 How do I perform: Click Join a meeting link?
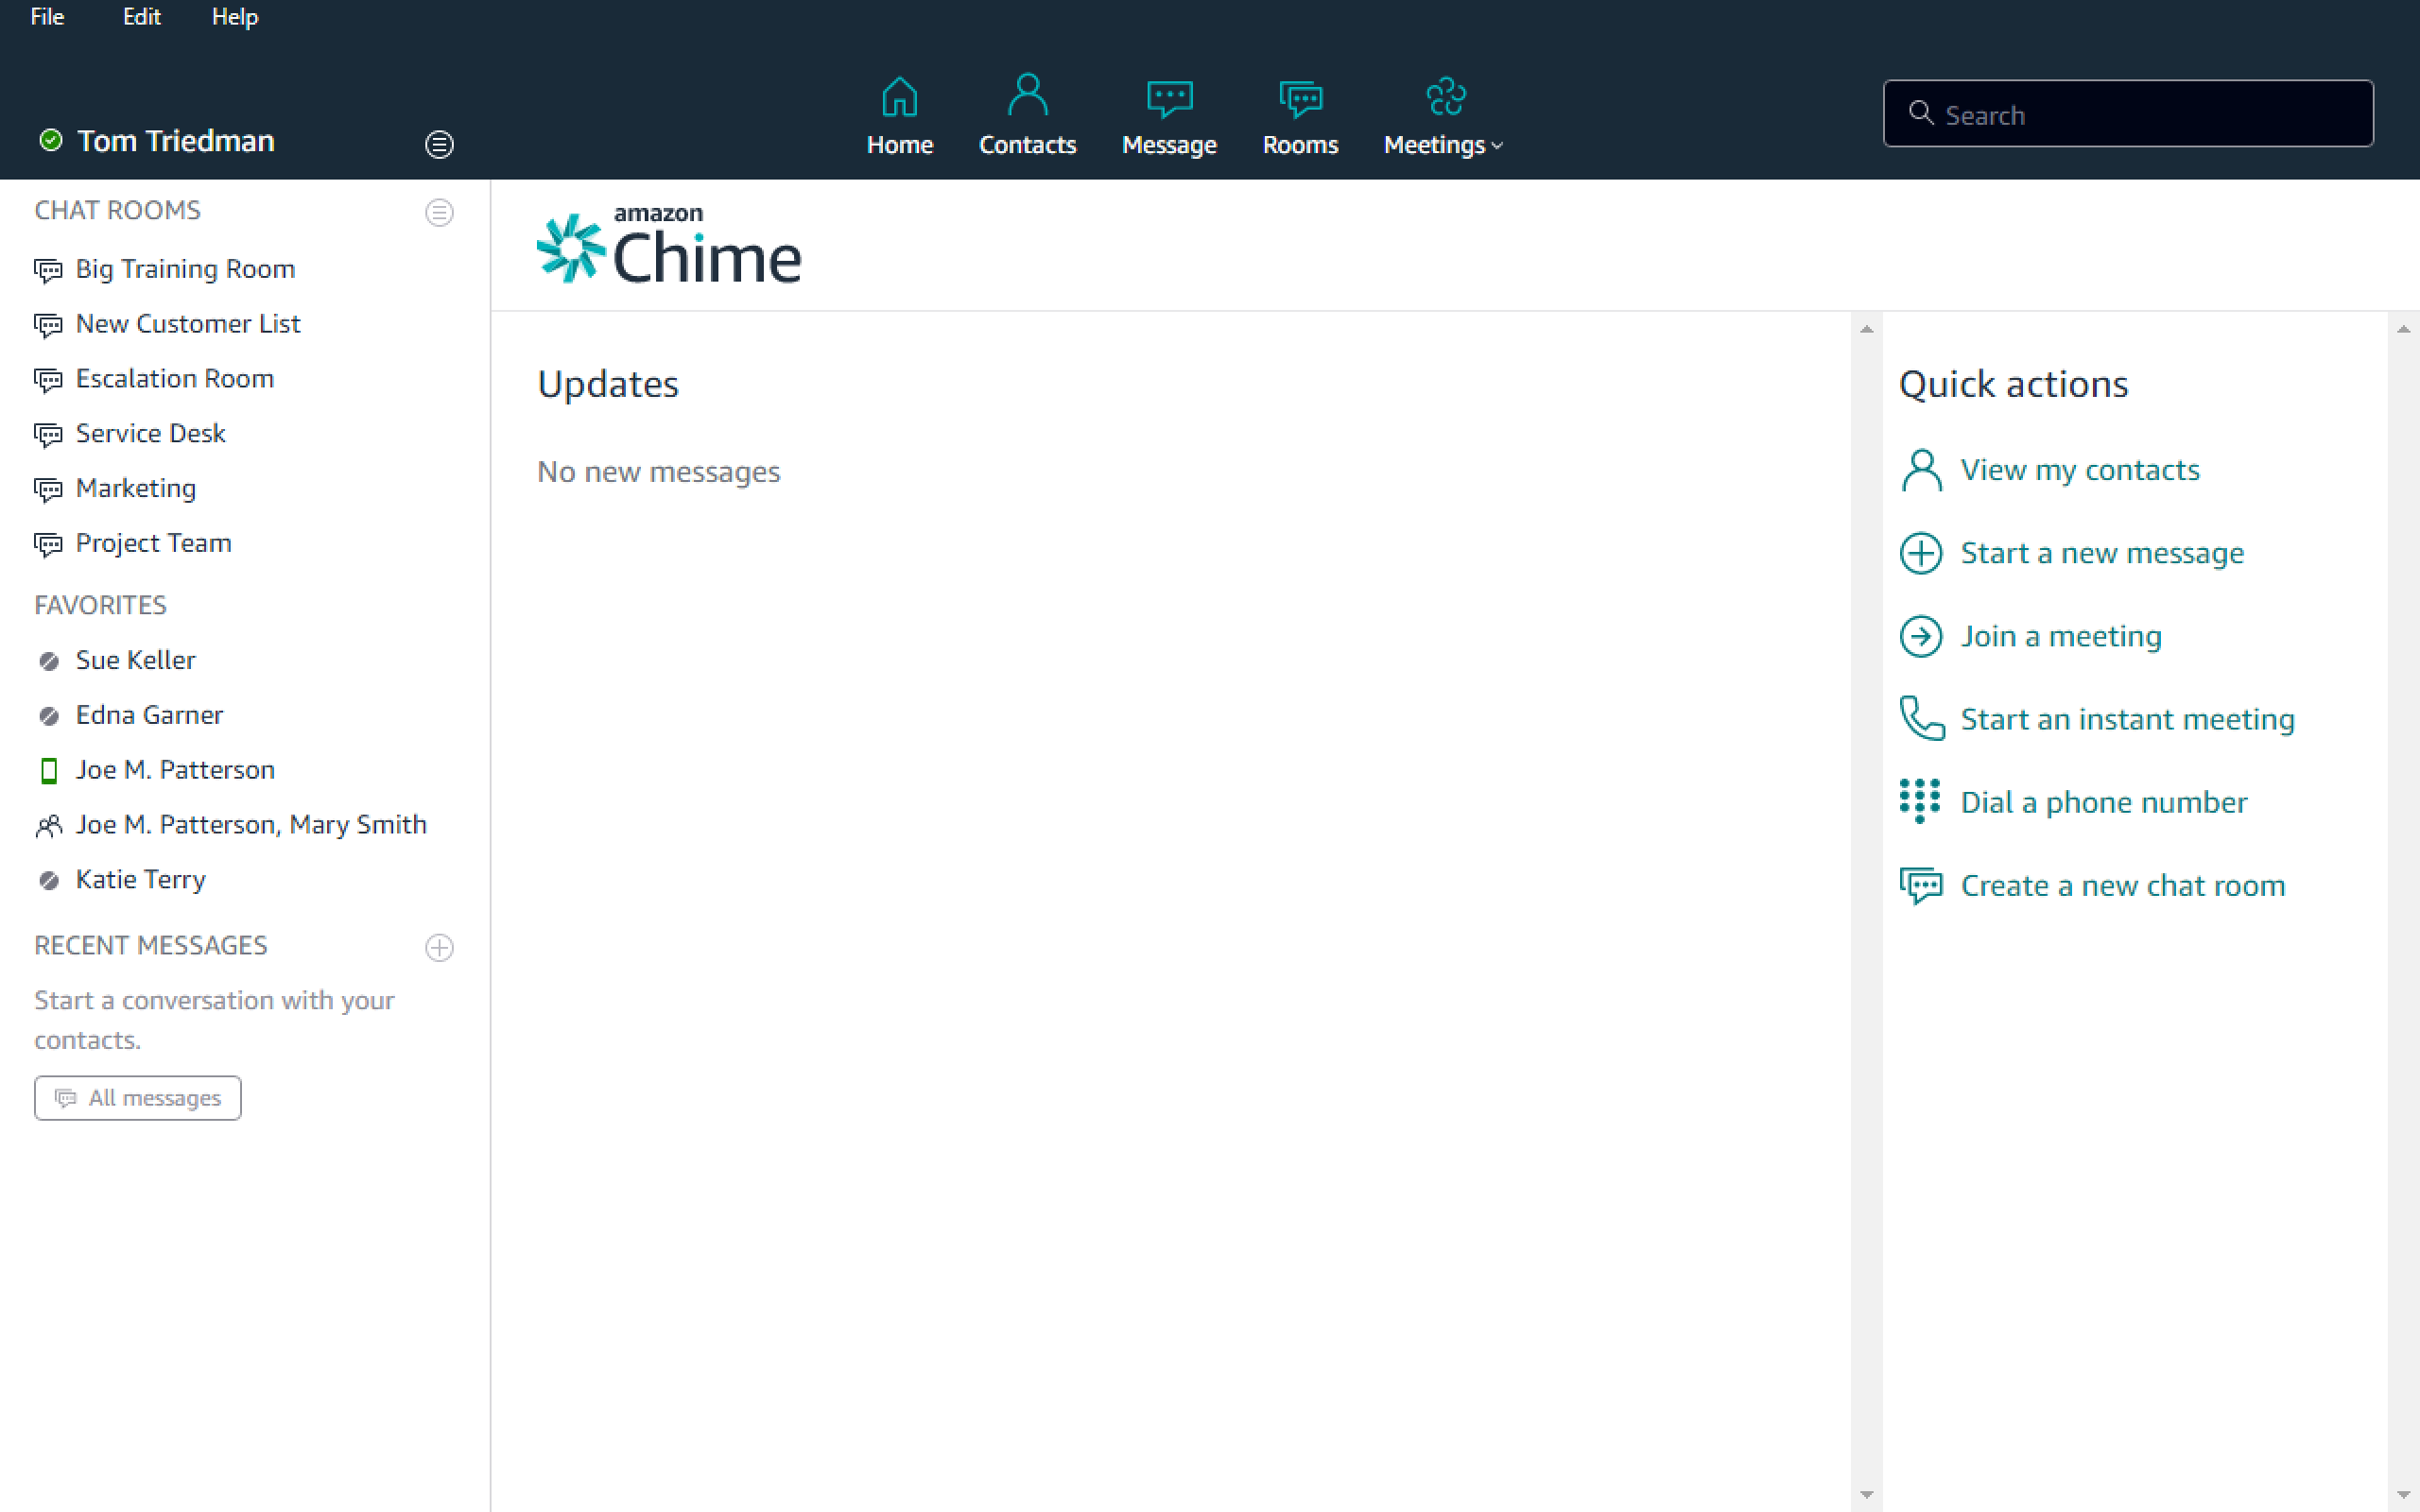pos(2061,636)
